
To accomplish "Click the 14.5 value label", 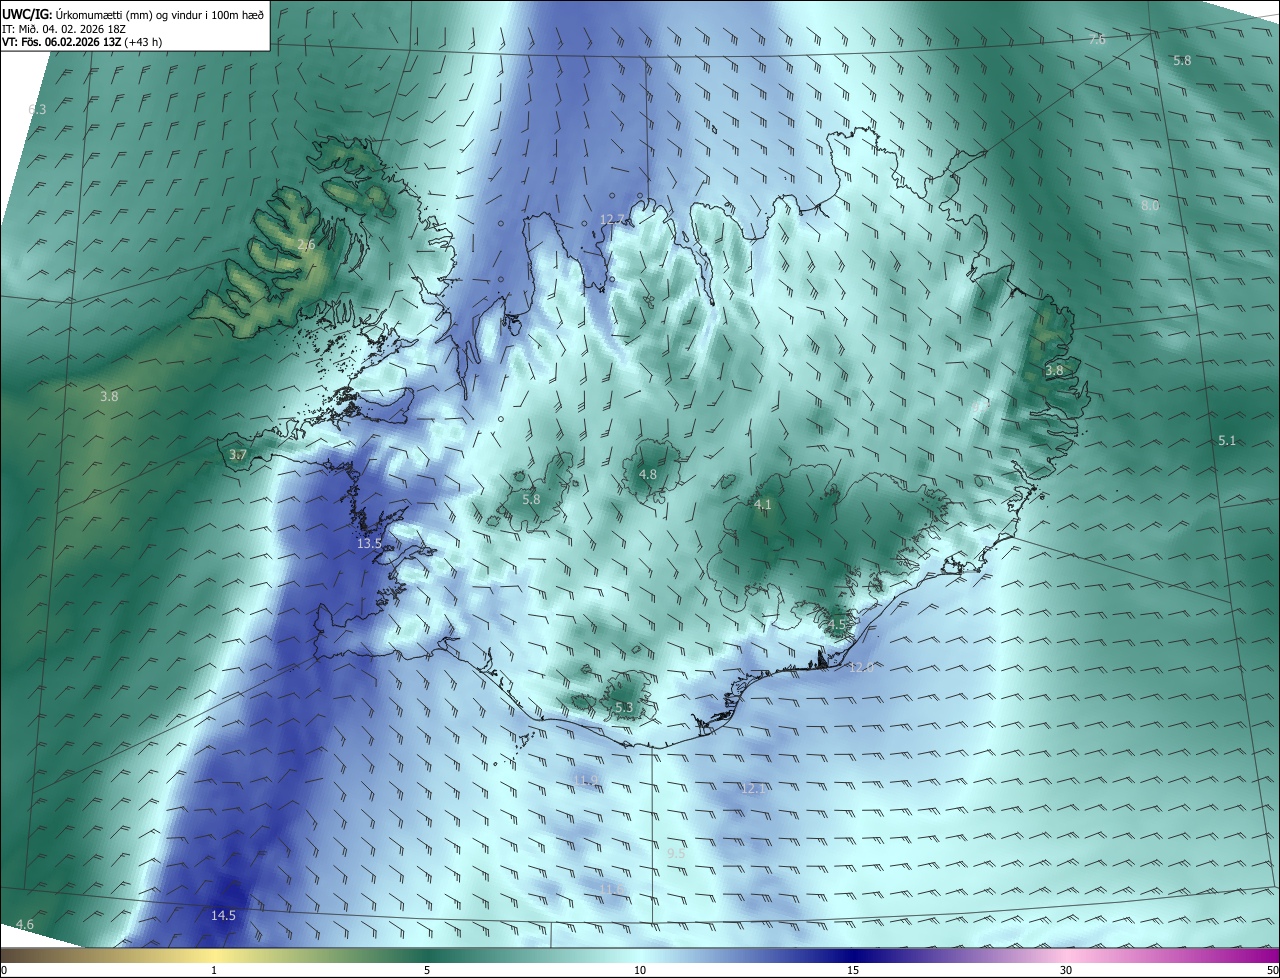I will (223, 915).
